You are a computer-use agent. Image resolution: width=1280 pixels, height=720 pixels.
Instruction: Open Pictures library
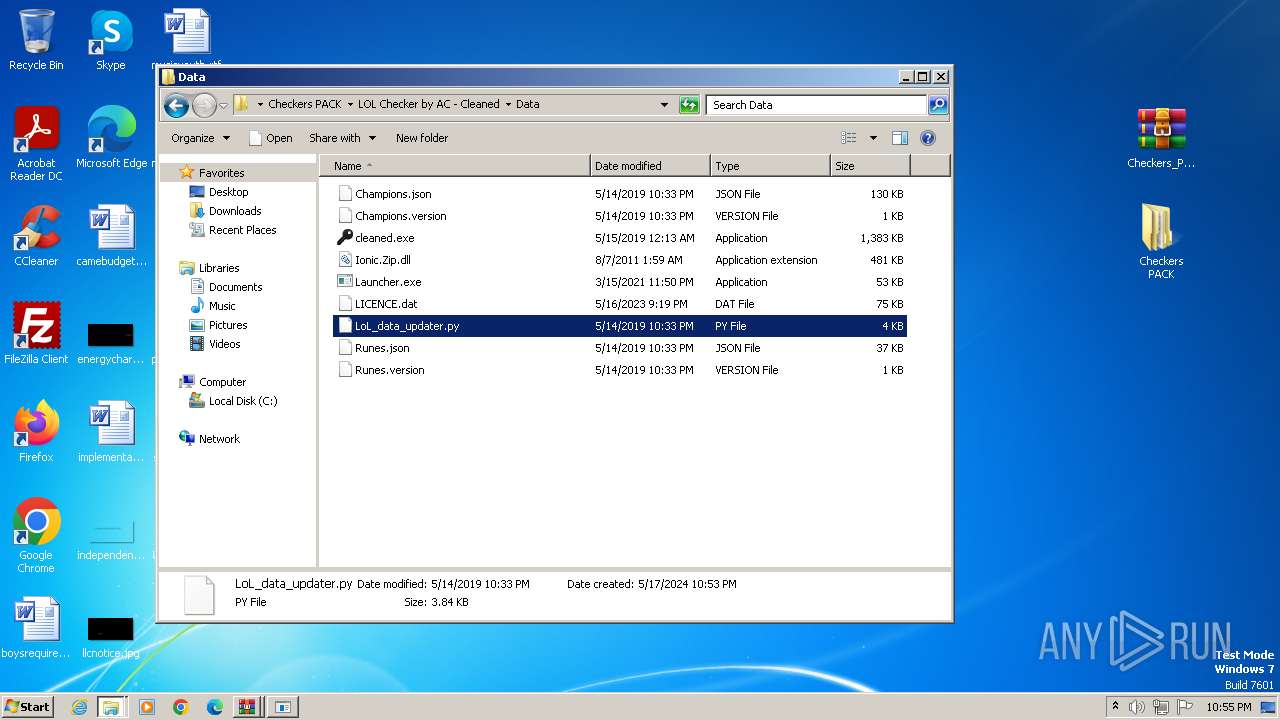[228, 325]
